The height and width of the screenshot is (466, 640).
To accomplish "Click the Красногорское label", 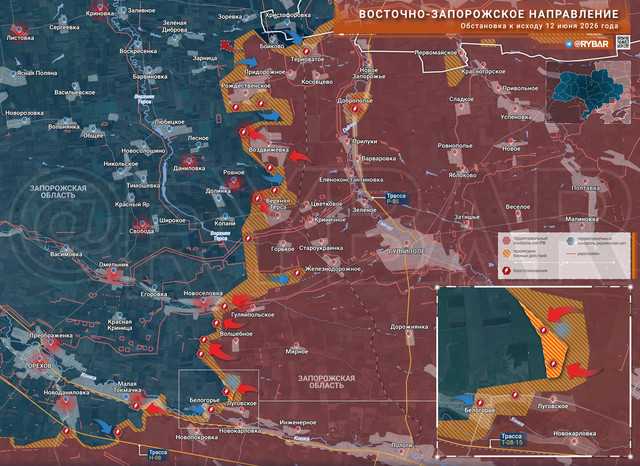I will tap(483, 72).
